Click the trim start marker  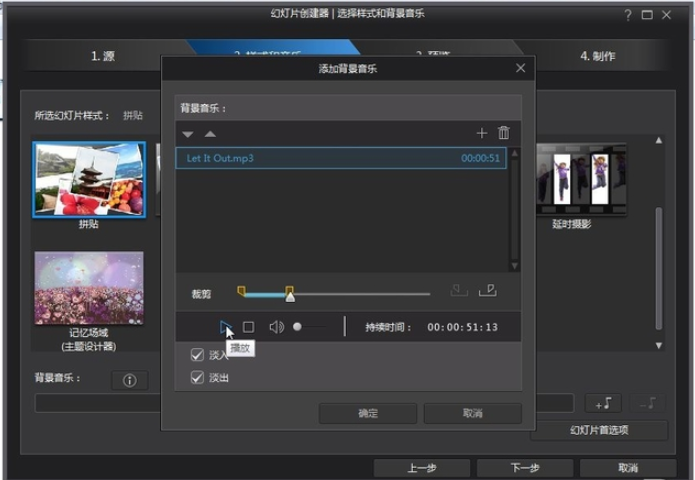[242, 291]
